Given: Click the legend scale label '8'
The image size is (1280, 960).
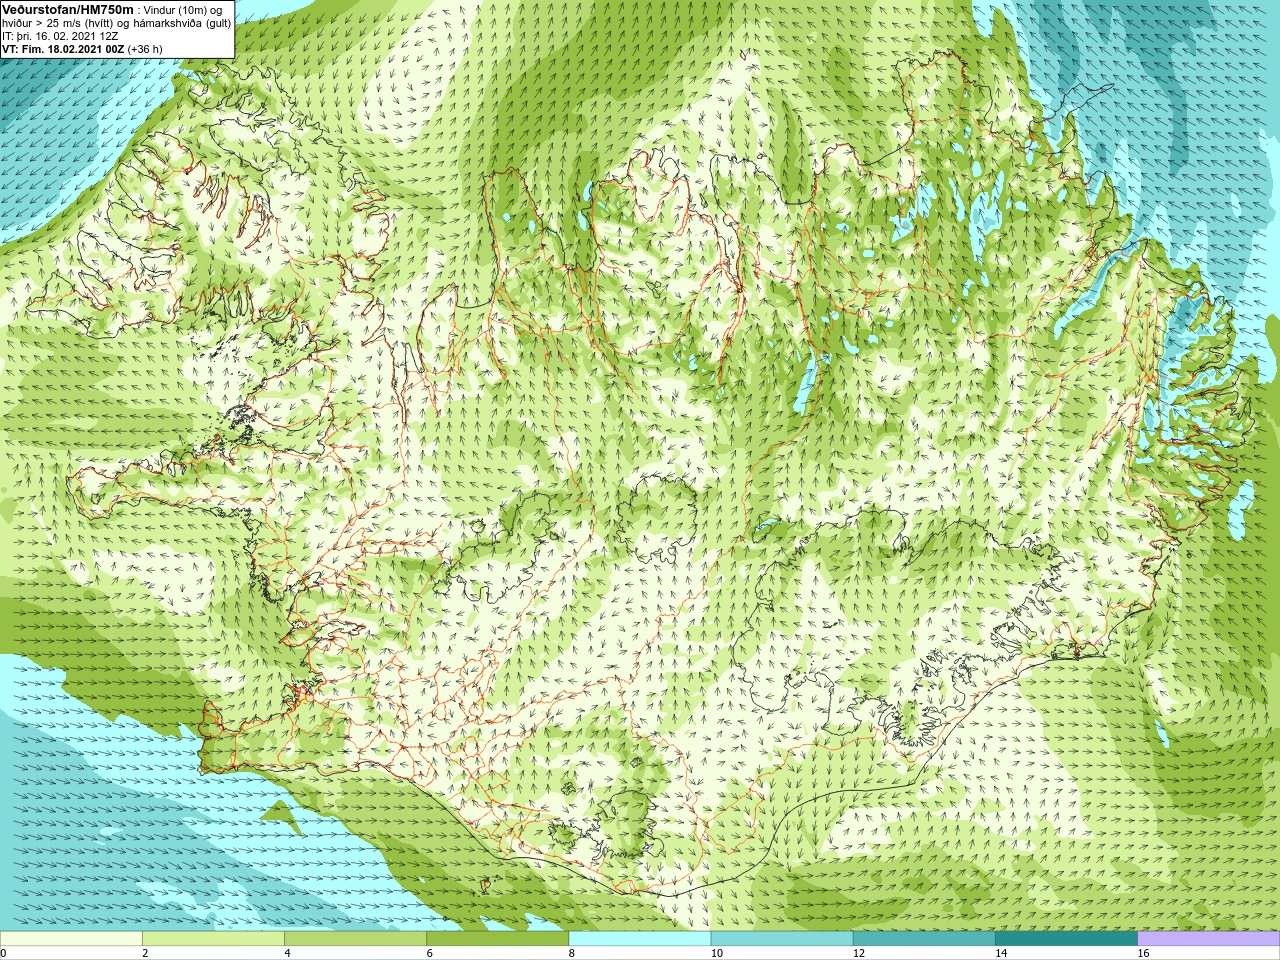Looking at the screenshot, I should (x=573, y=953).
